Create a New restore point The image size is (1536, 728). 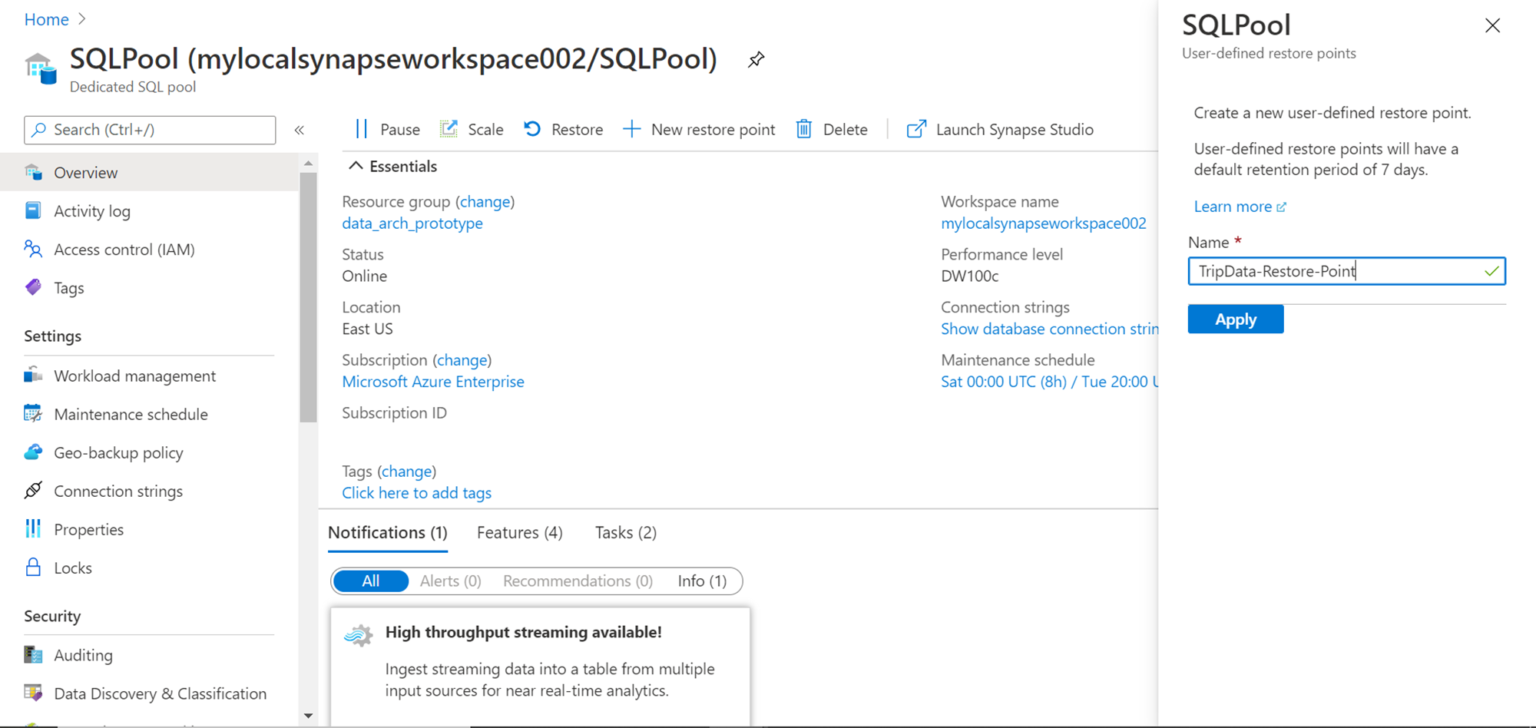[x=699, y=129]
